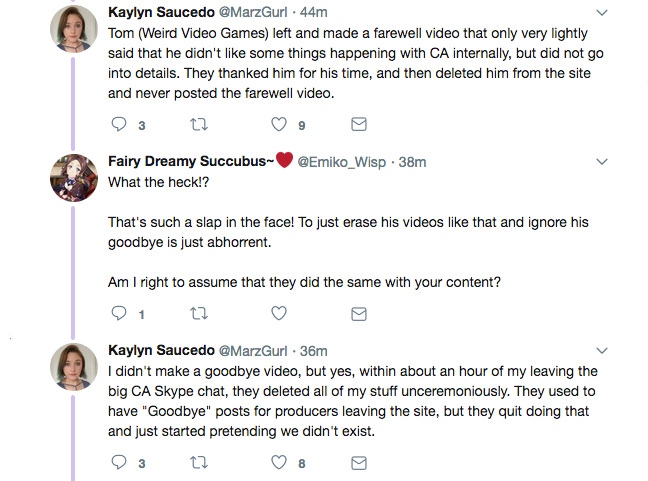
Task: Expand the menu caret on Emiko_Wisp's tweet
Action: pyautogui.click(x=601, y=161)
